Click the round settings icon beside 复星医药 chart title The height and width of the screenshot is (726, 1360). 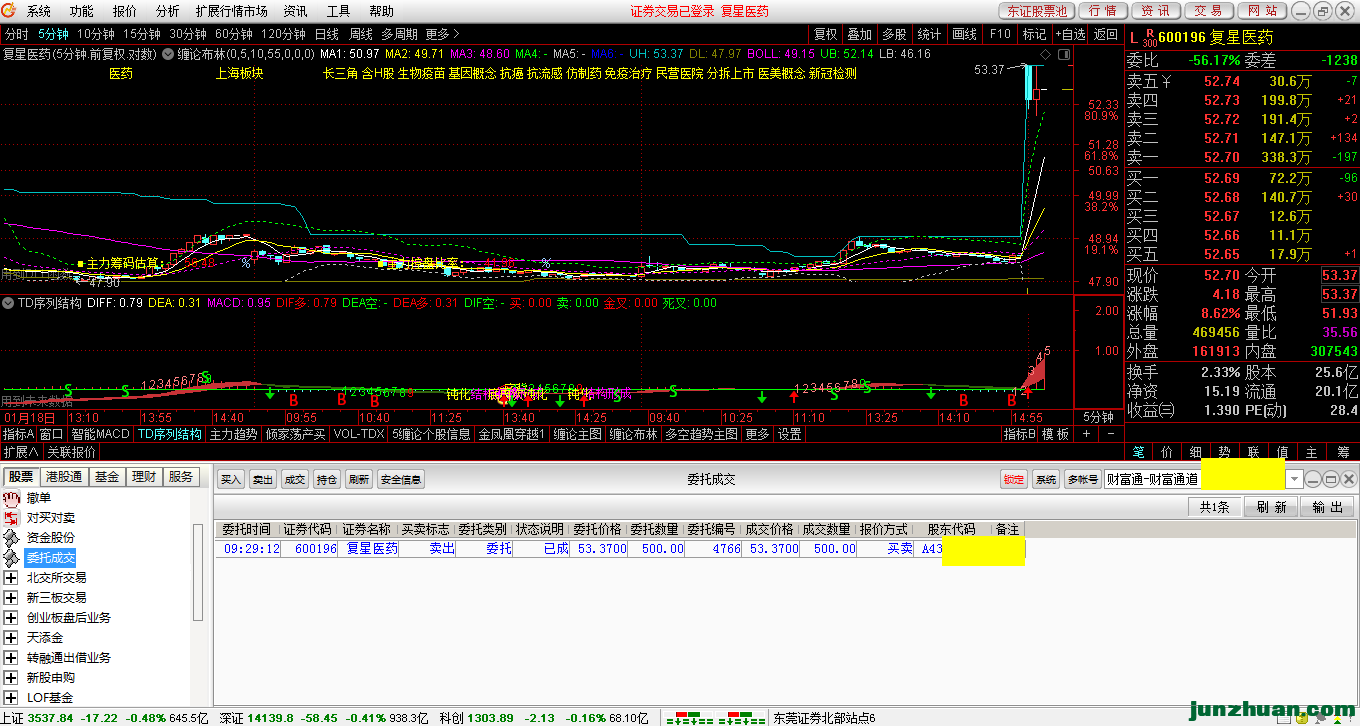167,54
